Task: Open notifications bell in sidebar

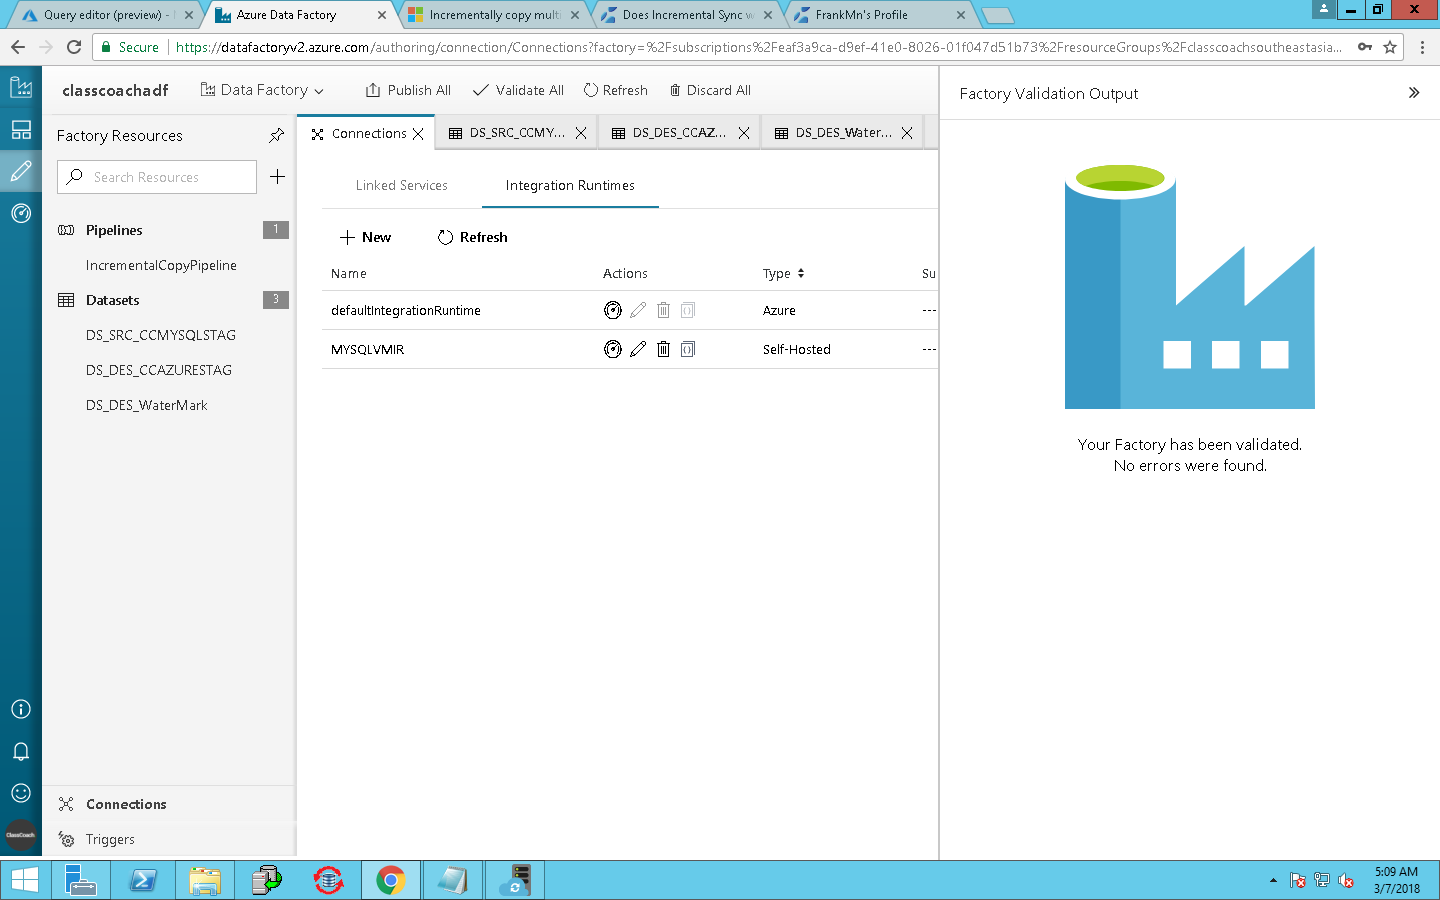Action: pyautogui.click(x=21, y=751)
